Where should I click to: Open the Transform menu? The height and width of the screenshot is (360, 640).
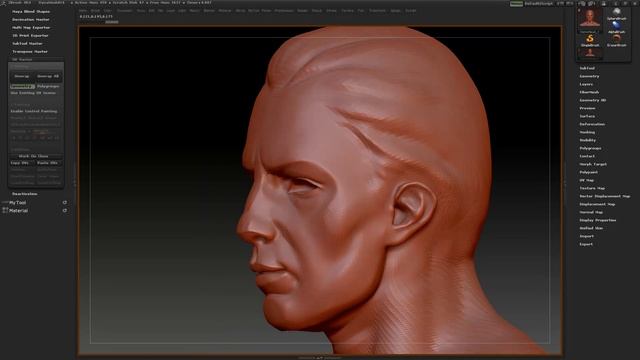[x=378, y=11]
